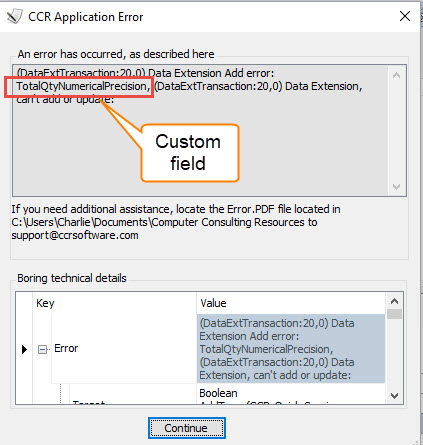Click down arrow of technical details scrollbar
The image size is (423, 445).
[394, 396]
